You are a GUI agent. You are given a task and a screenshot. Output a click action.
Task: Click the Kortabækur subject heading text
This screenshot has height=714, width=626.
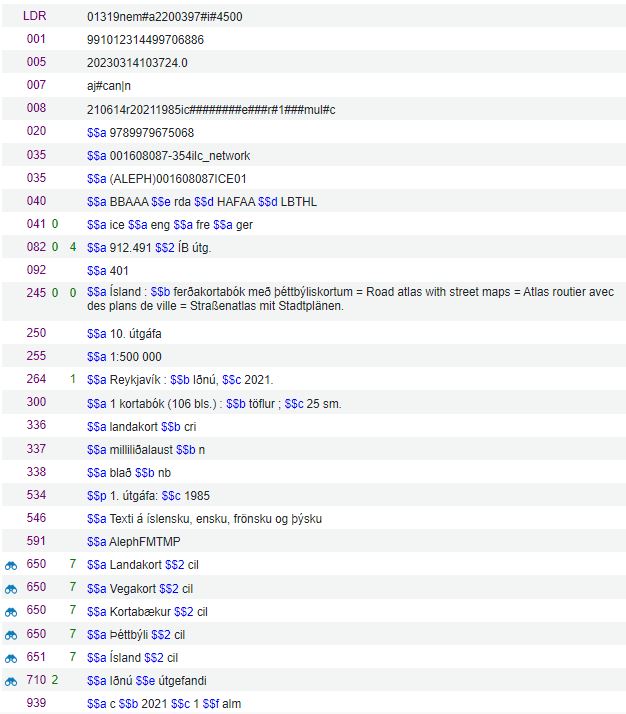tap(140, 612)
